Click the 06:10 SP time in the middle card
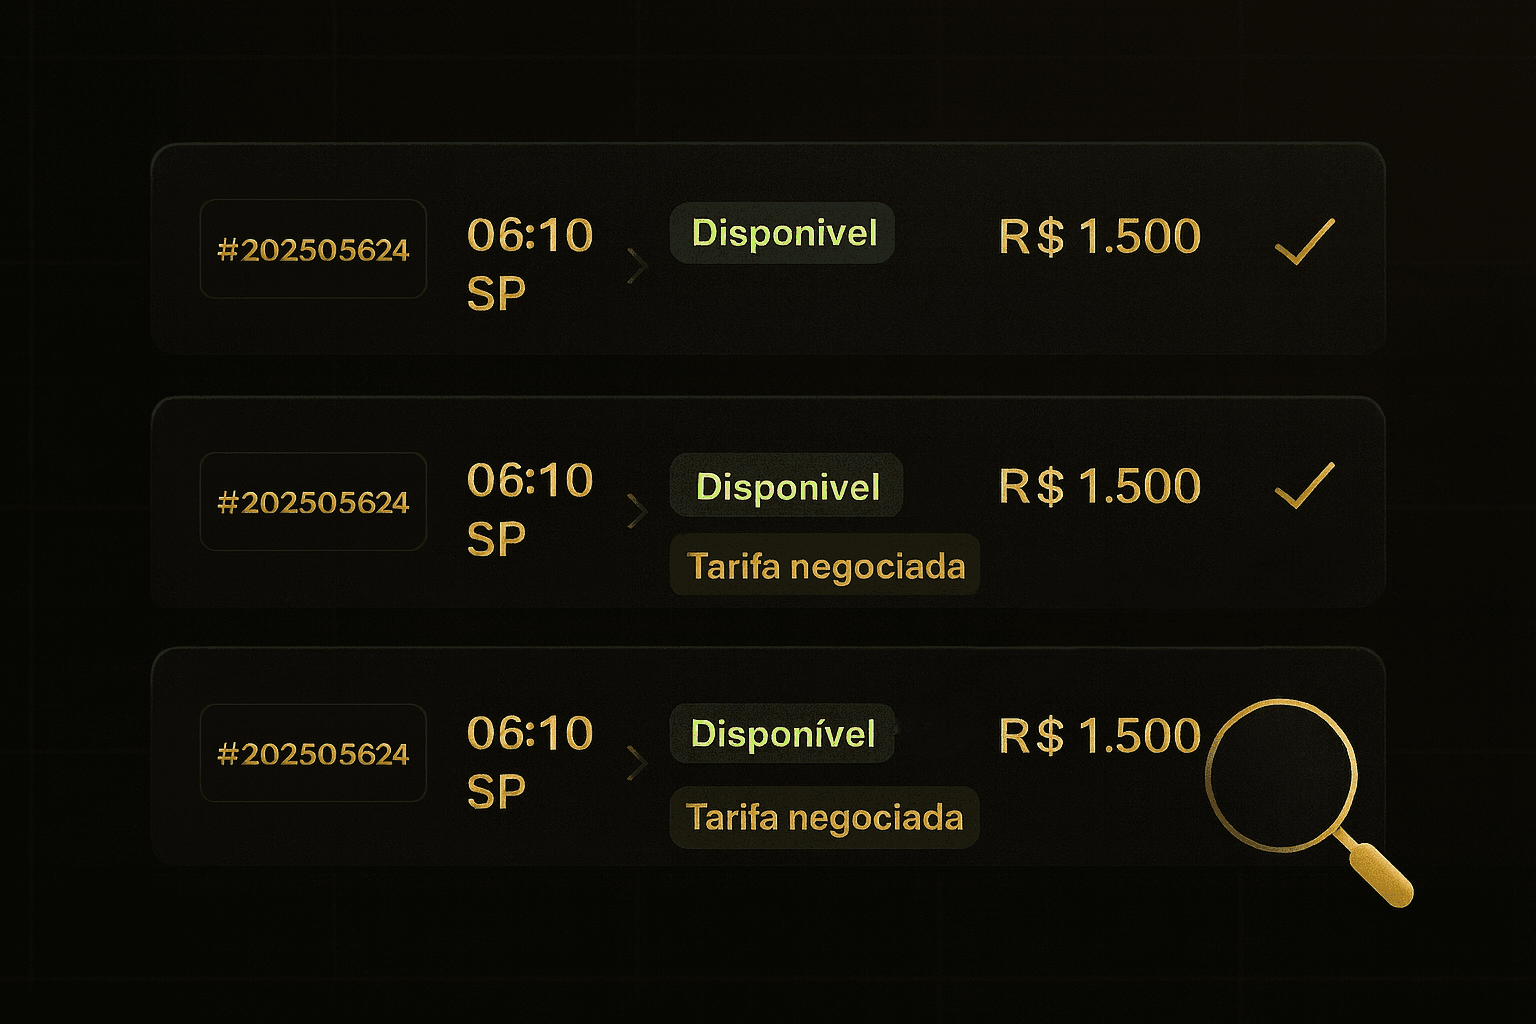1536x1024 pixels. pos(529,510)
